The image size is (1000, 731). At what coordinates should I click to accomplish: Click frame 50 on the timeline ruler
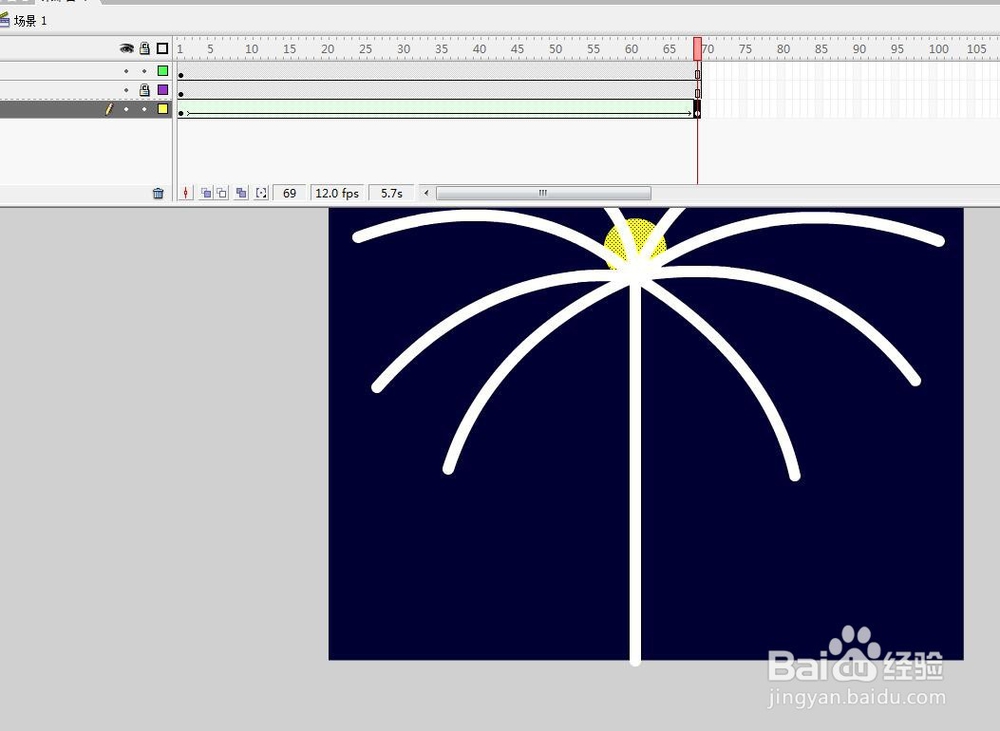(x=554, y=49)
